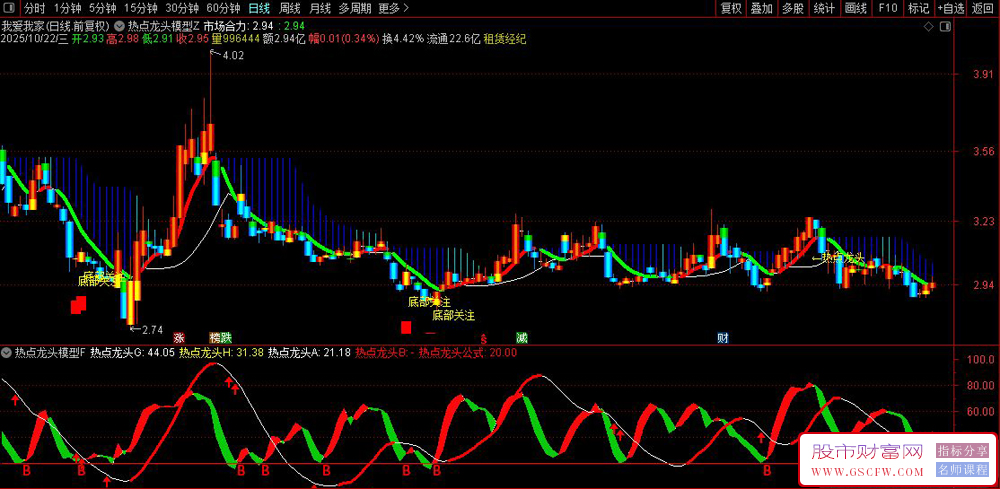
Task: Select the 15分钟 period
Action: [140, 8]
